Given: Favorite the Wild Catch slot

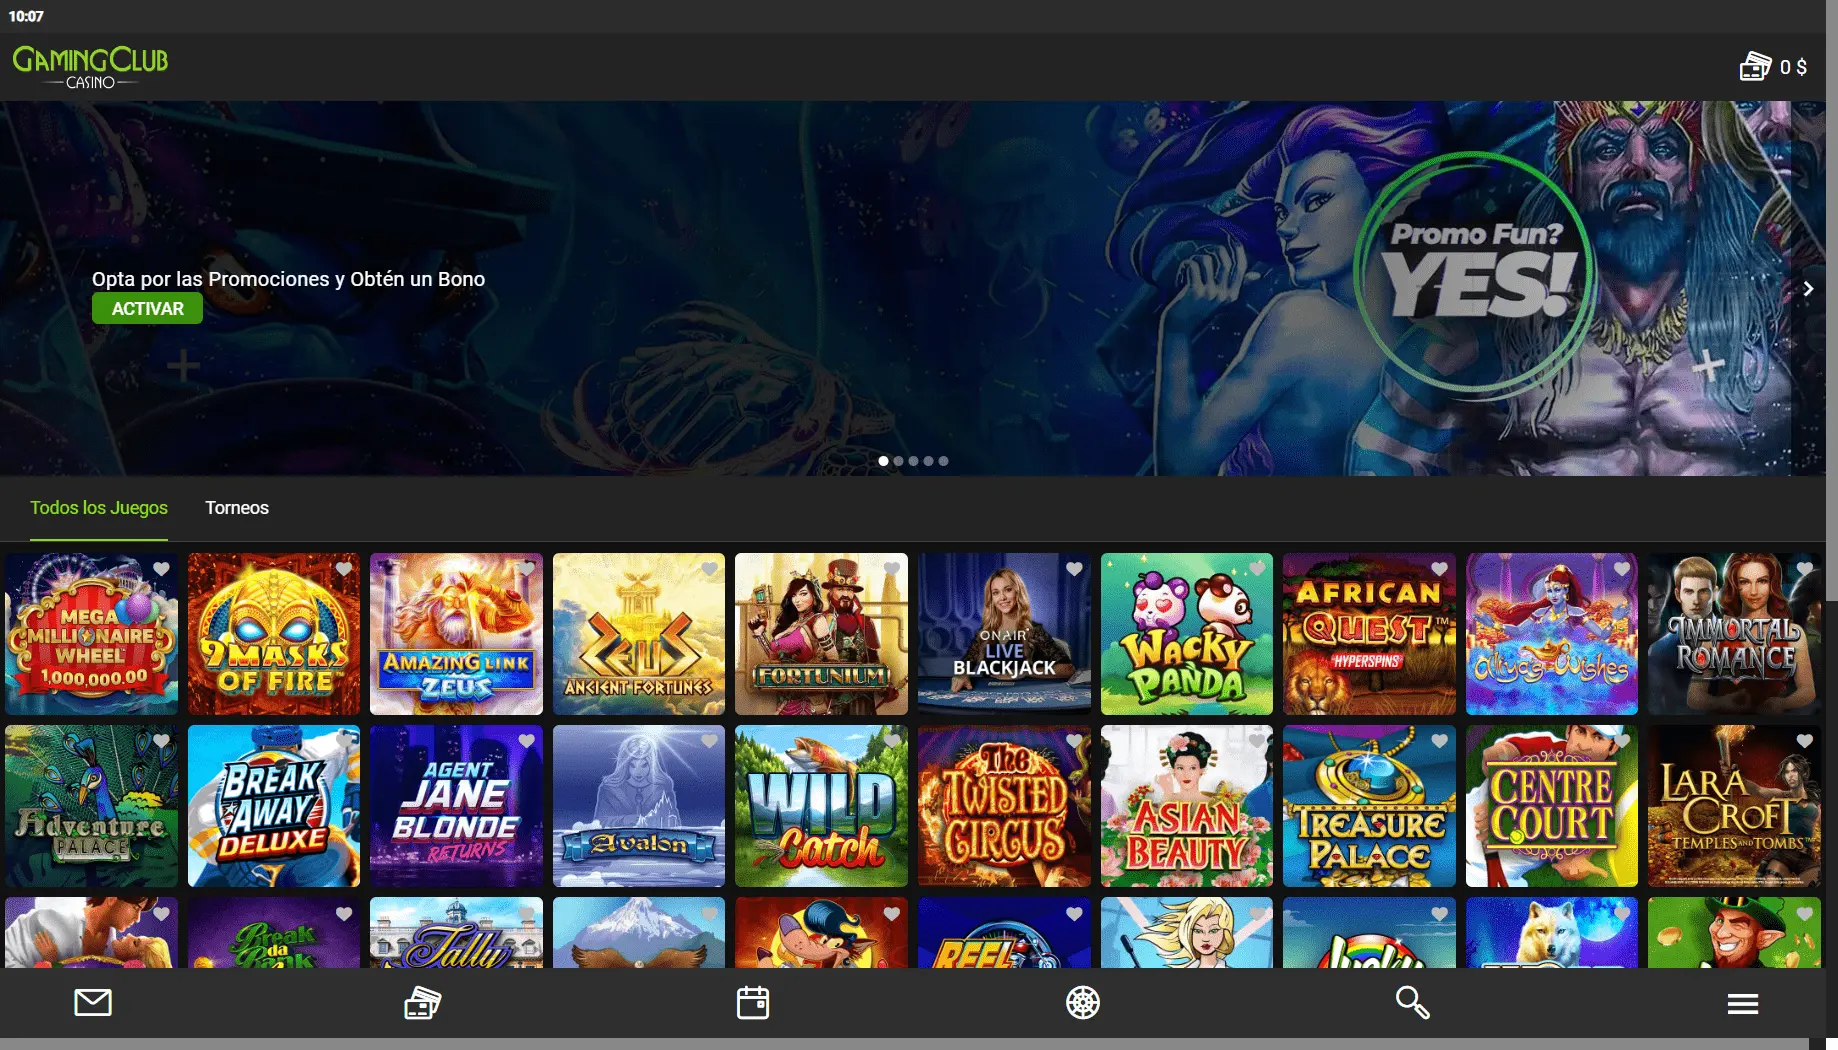Looking at the screenshot, I should pyautogui.click(x=892, y=741).
